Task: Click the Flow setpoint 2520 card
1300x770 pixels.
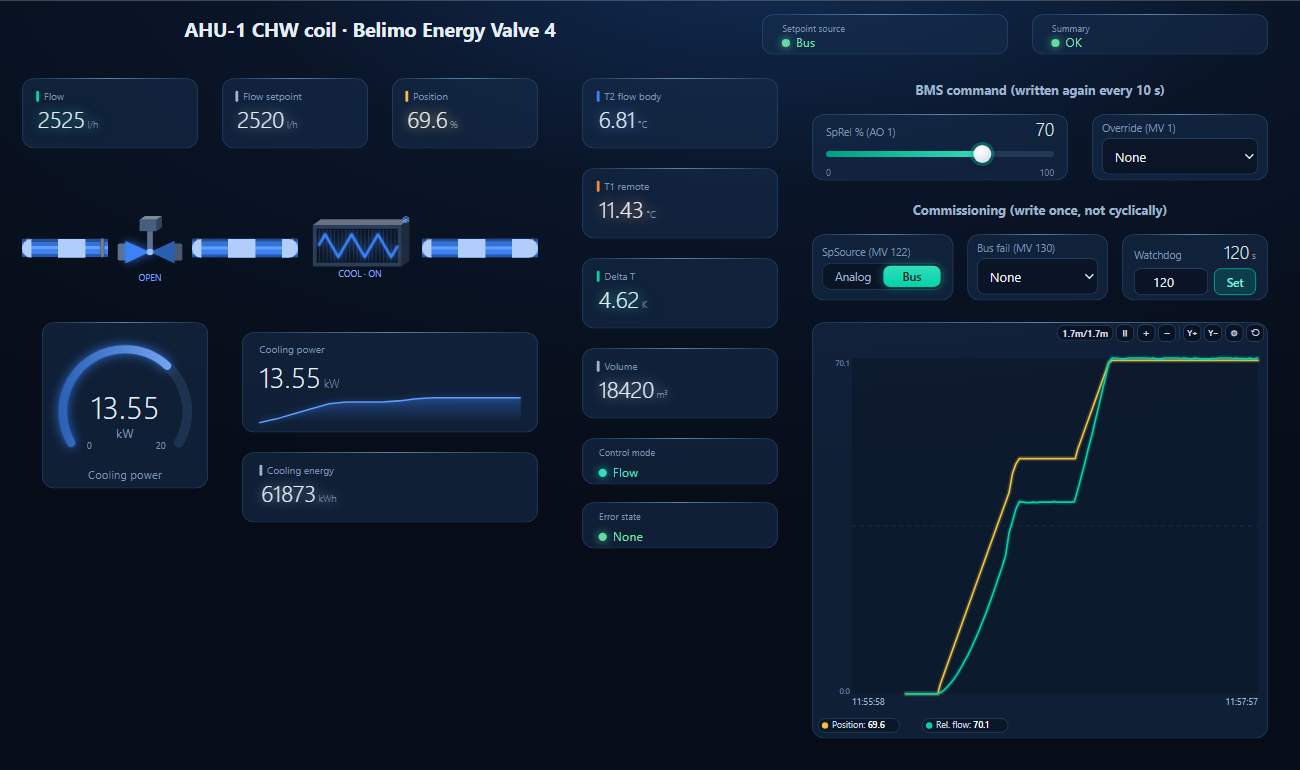Action: click(x=295, y=113)
